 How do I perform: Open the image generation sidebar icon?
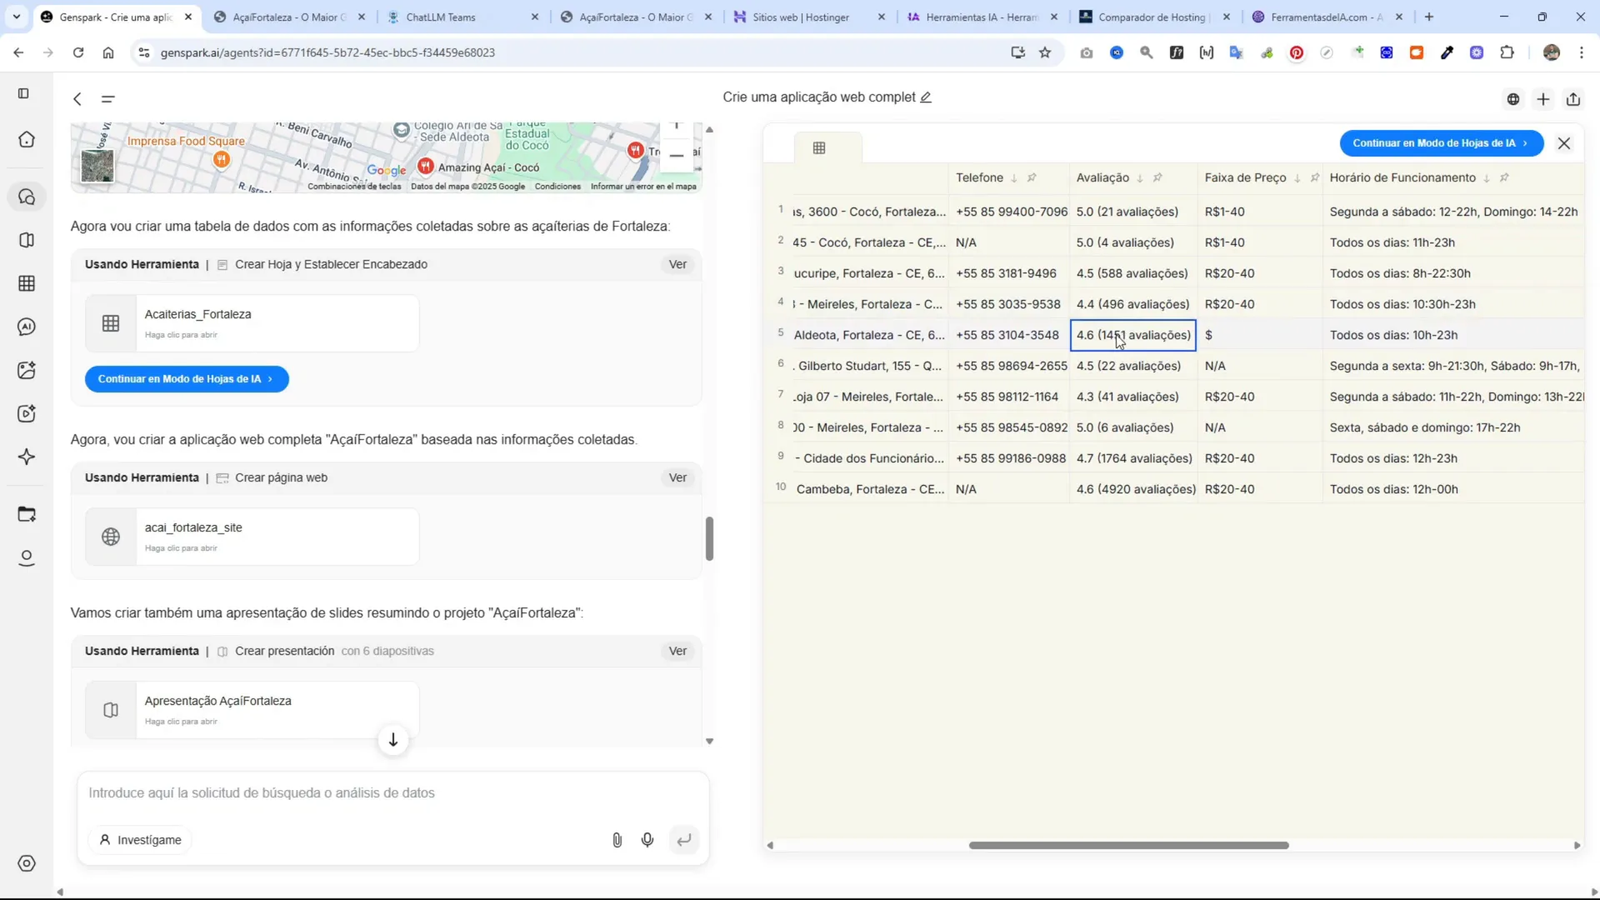26,369
